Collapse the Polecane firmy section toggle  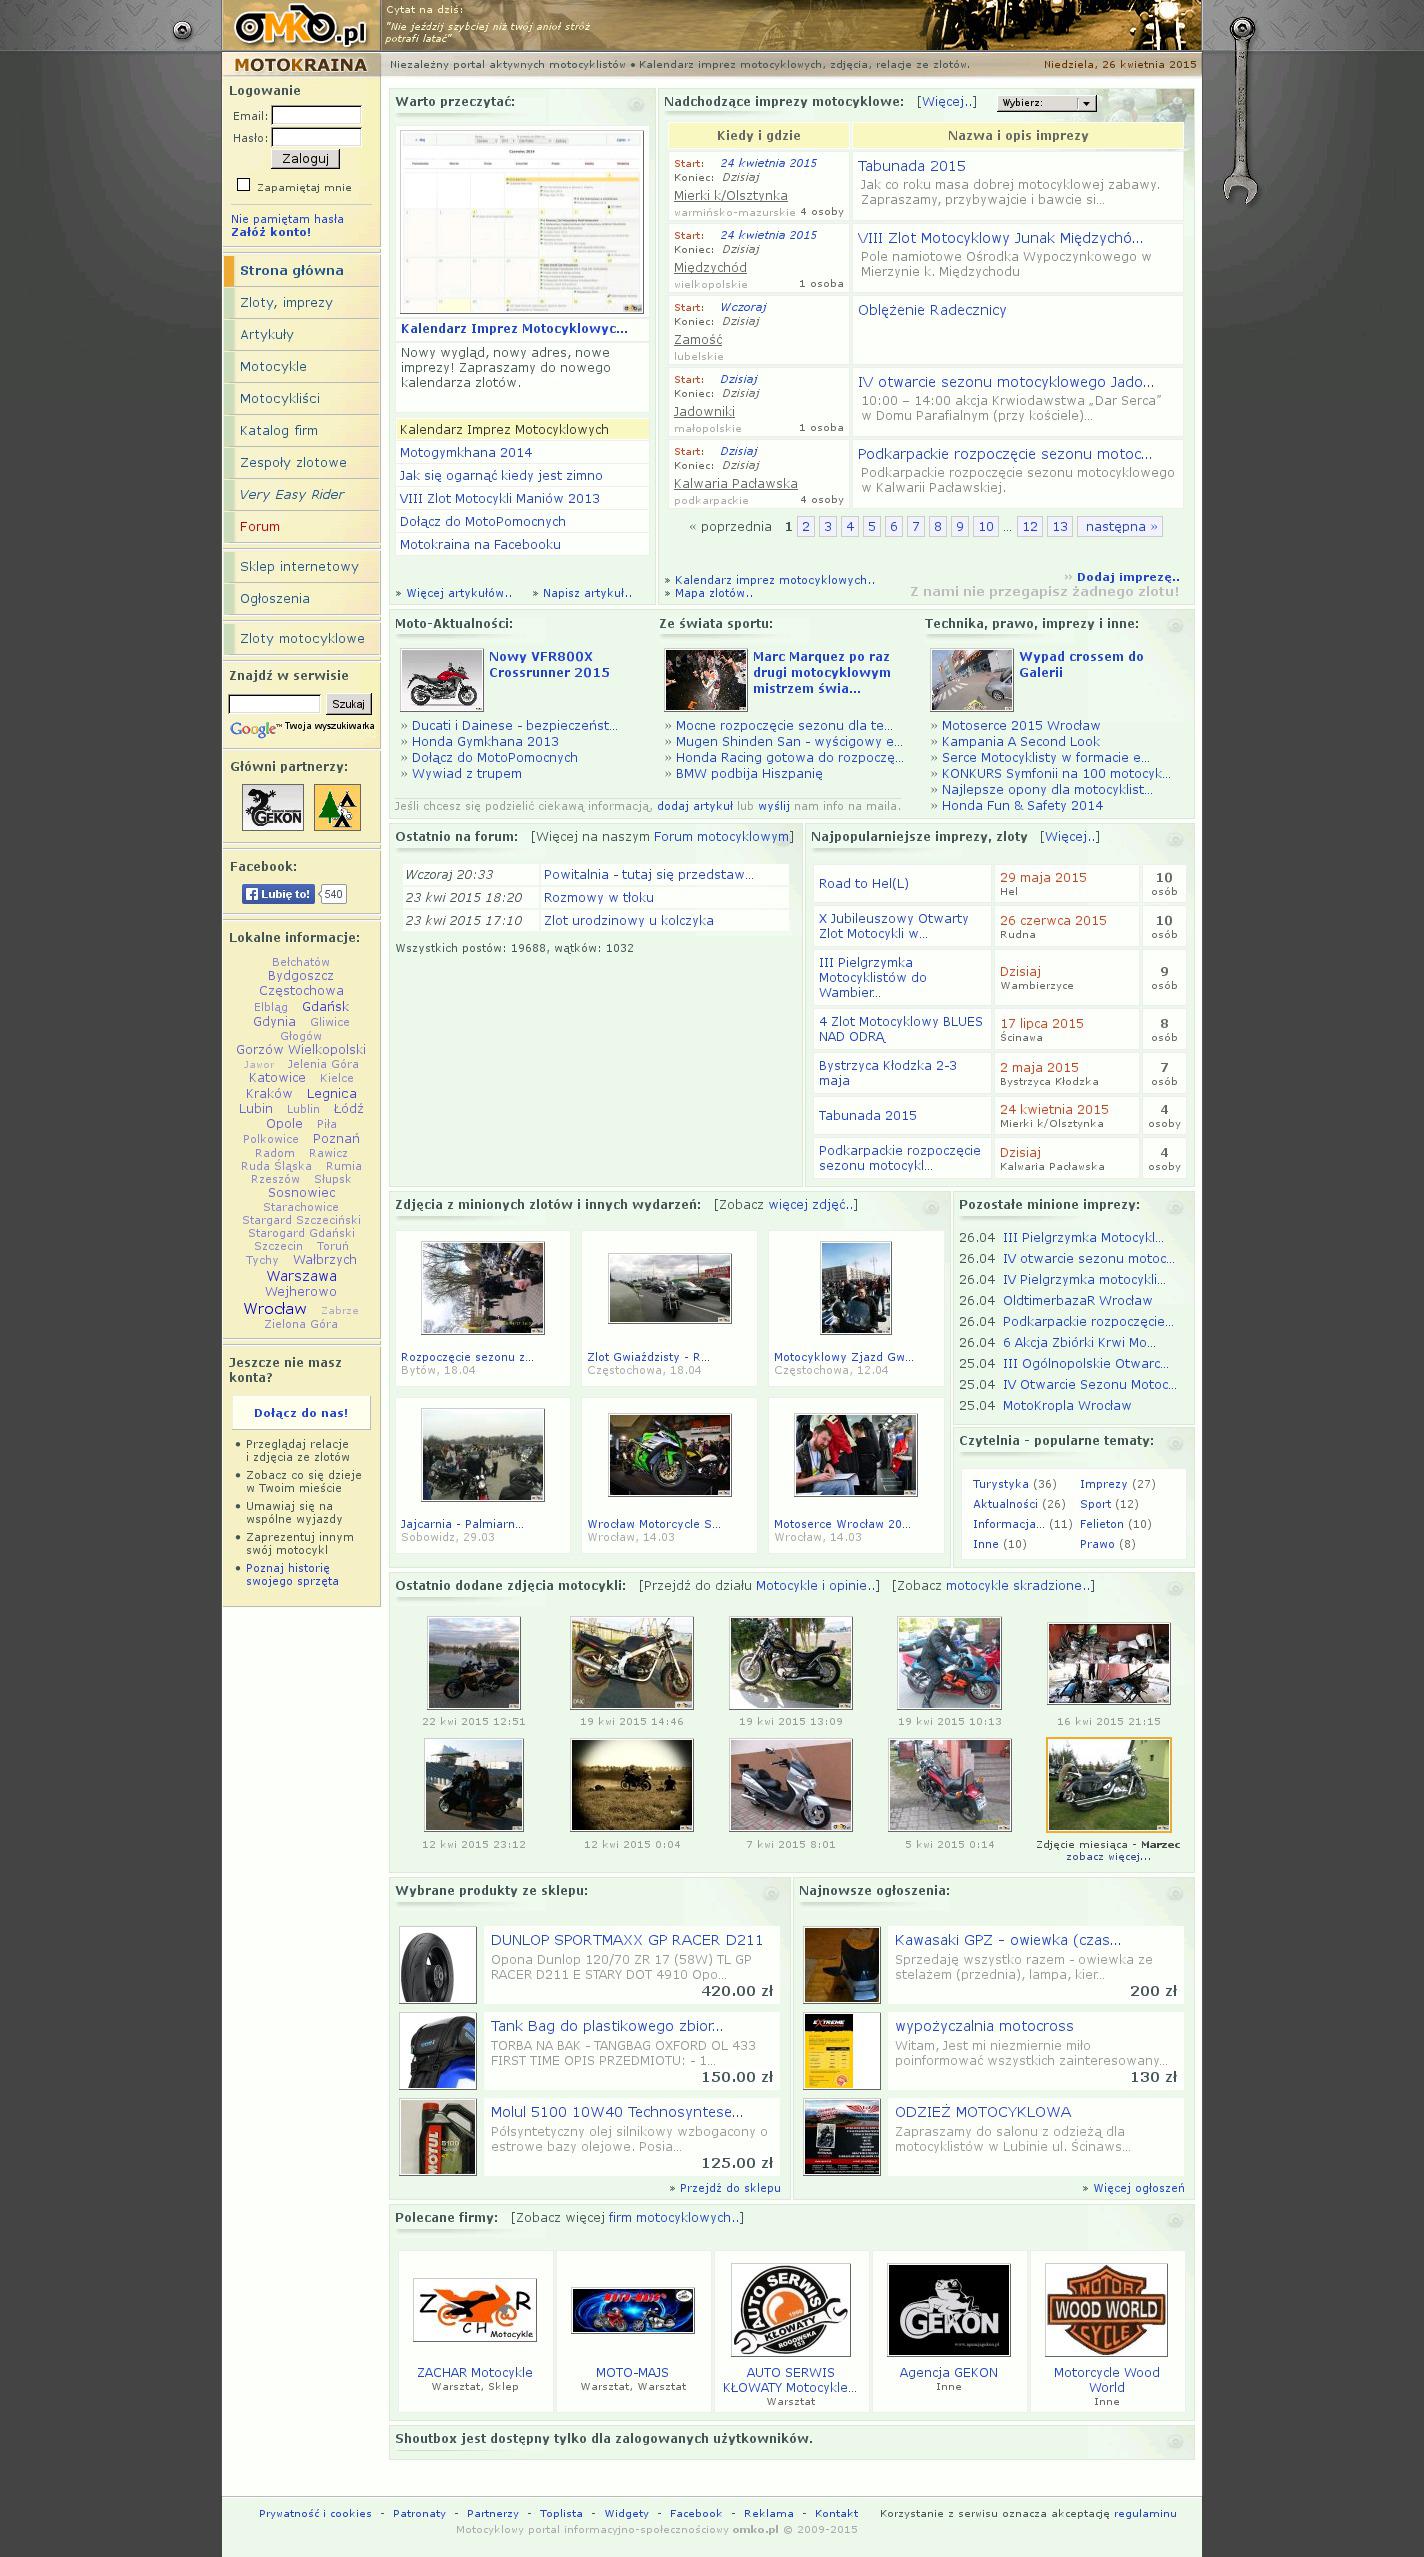(1175, 2221)
